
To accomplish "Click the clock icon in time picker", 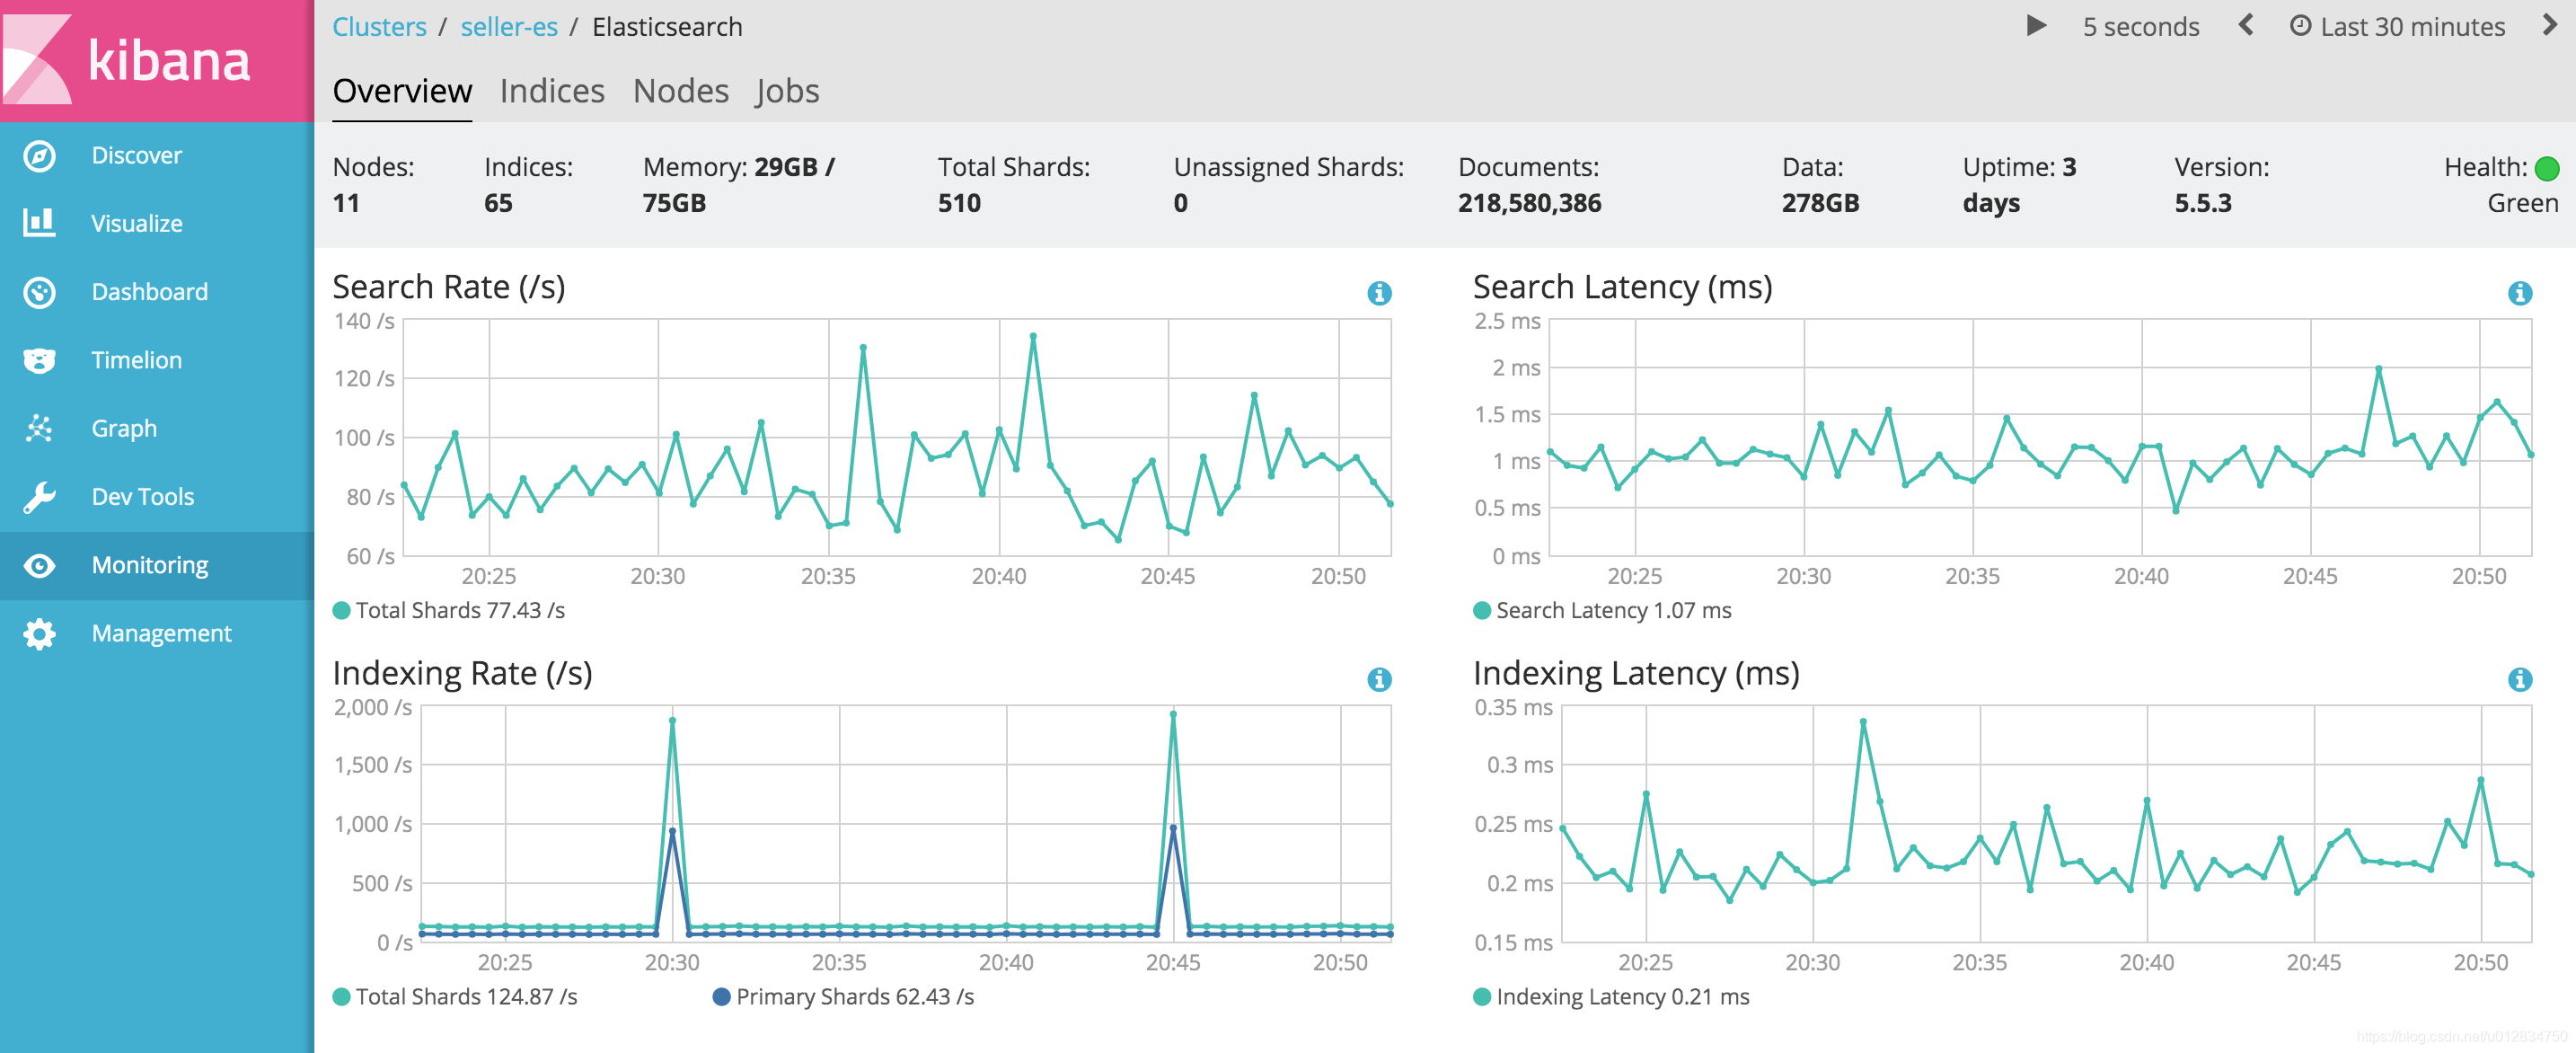I will pos(2300,26).
